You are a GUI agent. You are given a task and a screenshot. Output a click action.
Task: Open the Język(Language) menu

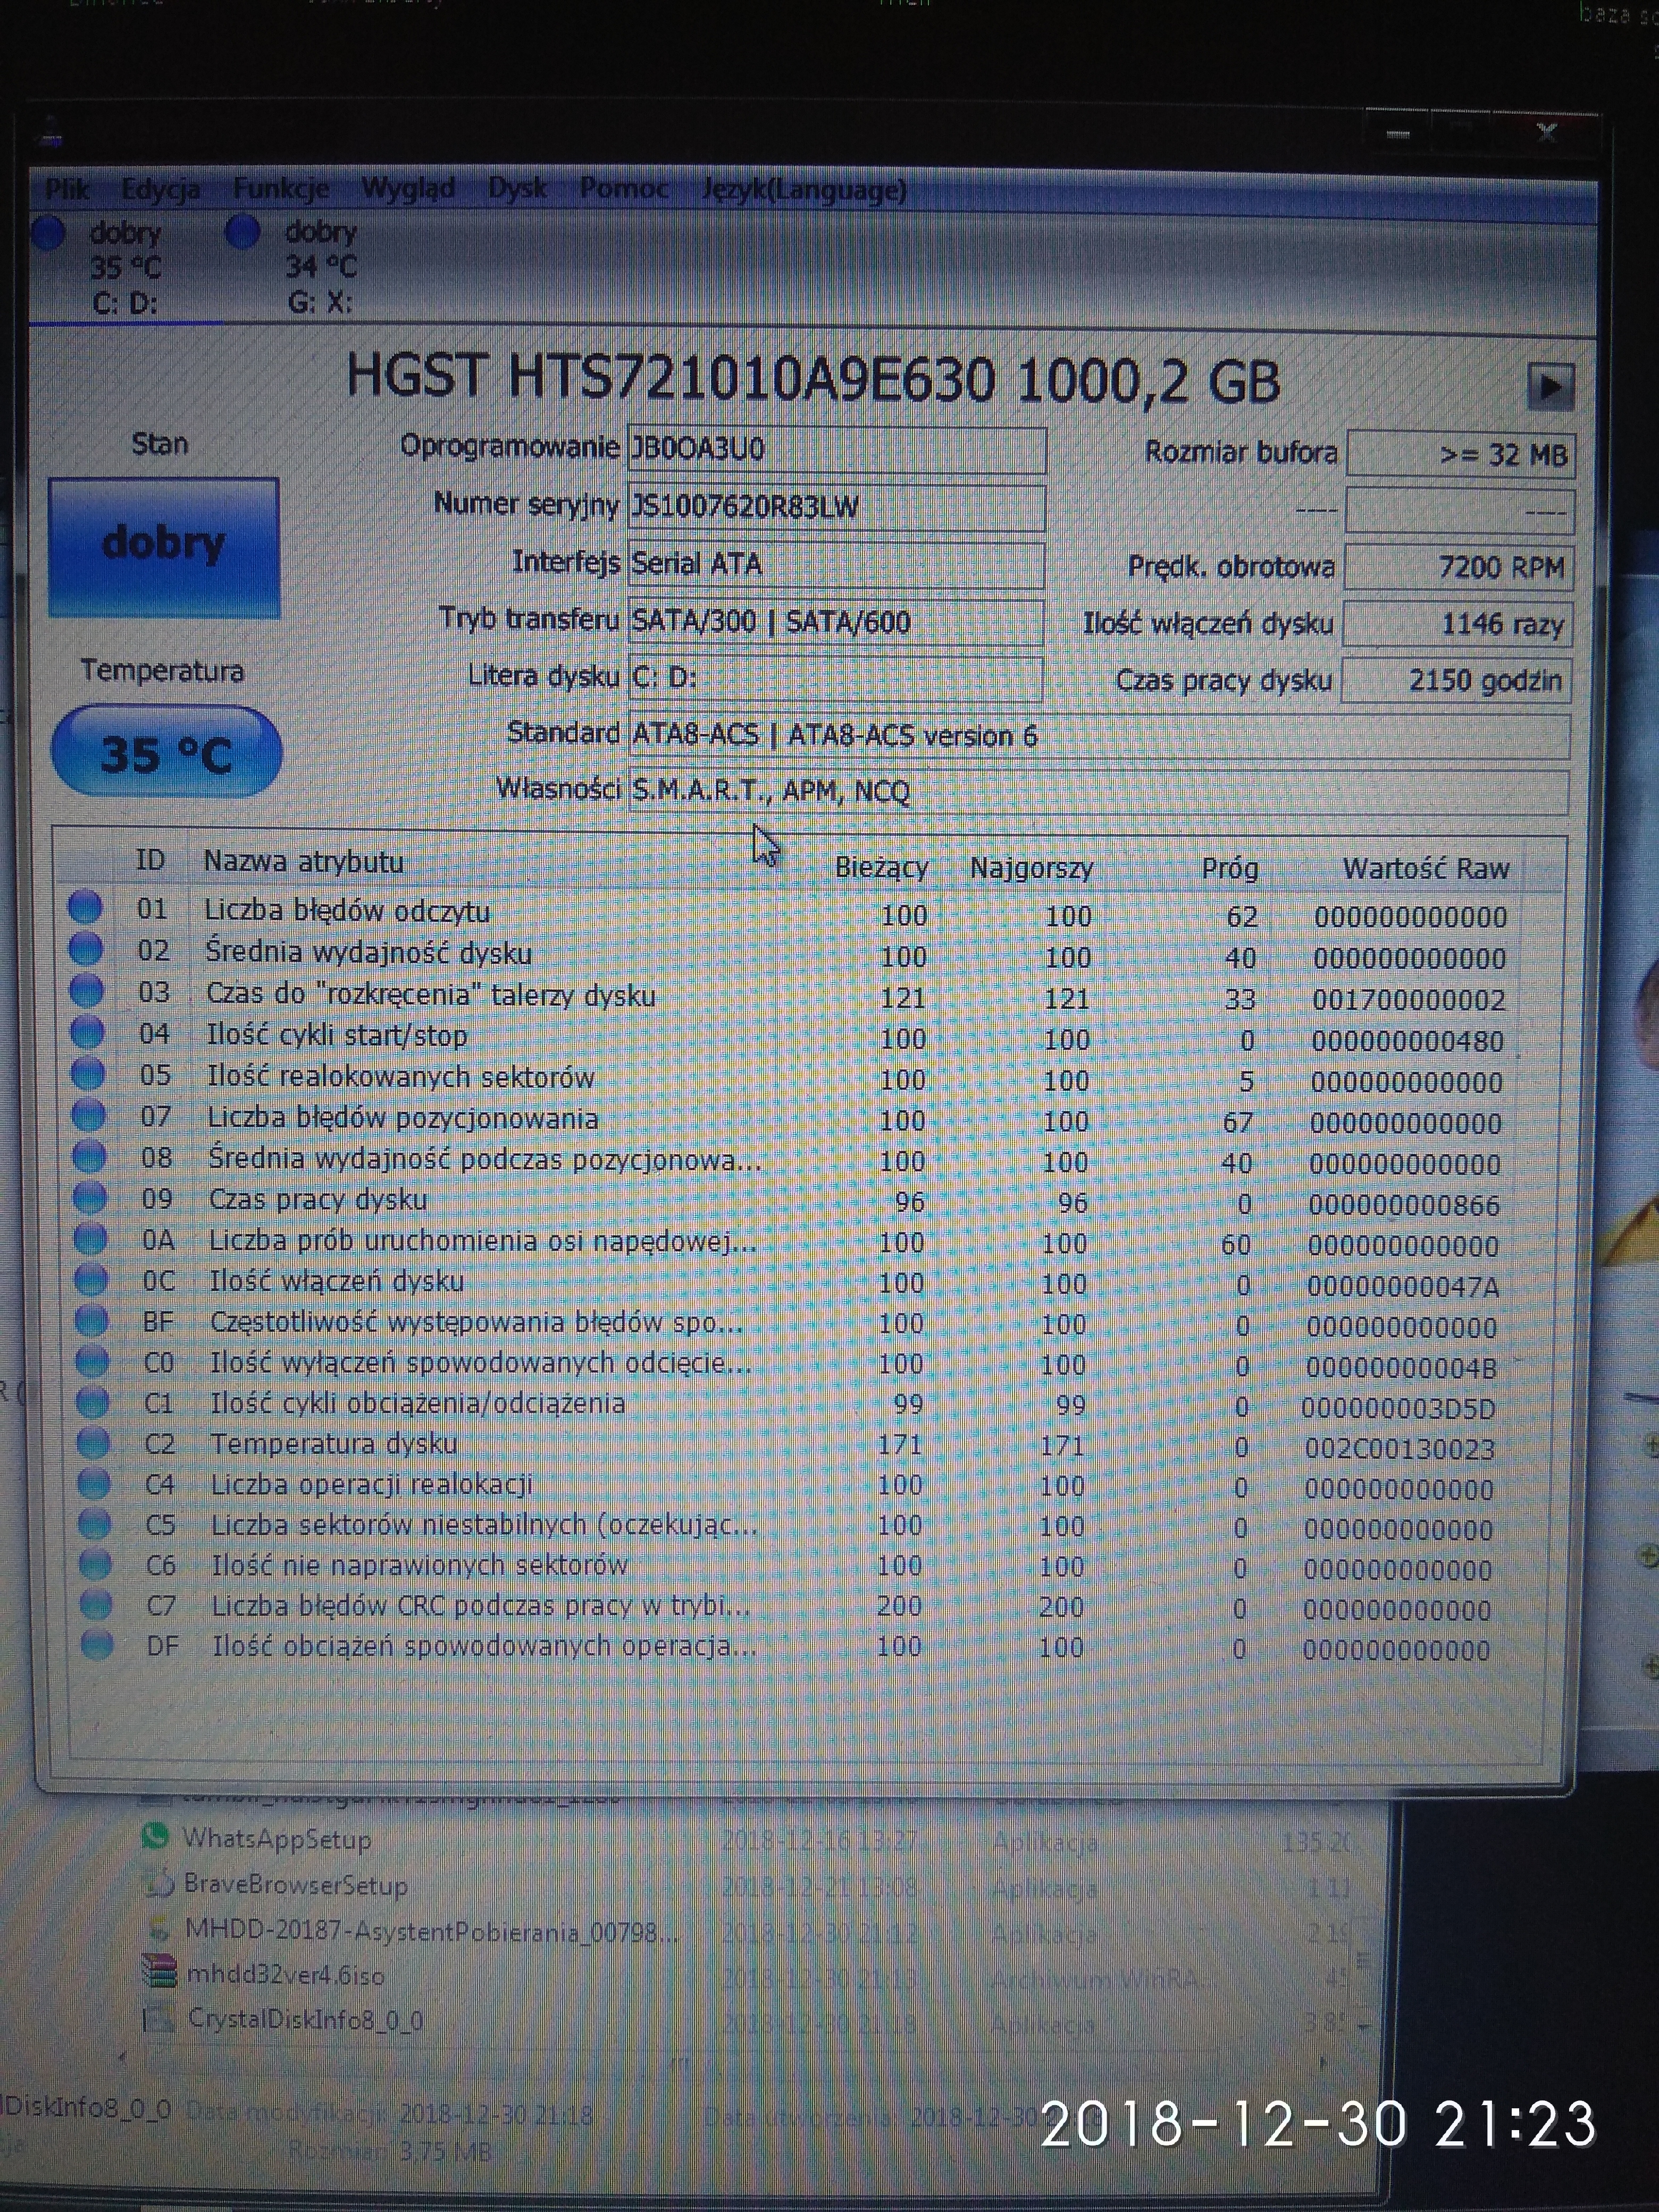804,189
